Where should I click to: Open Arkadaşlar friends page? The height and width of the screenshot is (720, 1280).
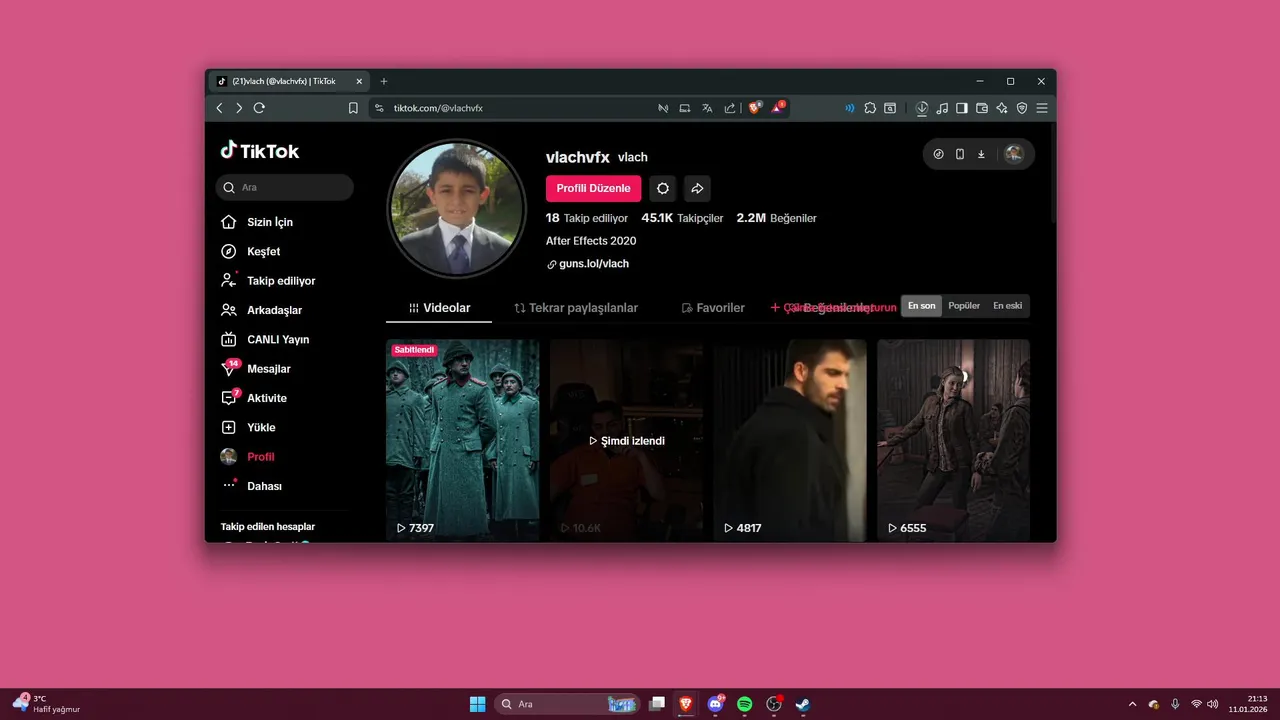(262, 310)
